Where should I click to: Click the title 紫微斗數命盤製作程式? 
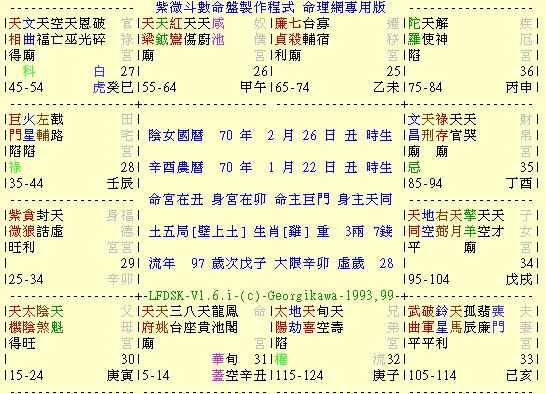(225, 7)
